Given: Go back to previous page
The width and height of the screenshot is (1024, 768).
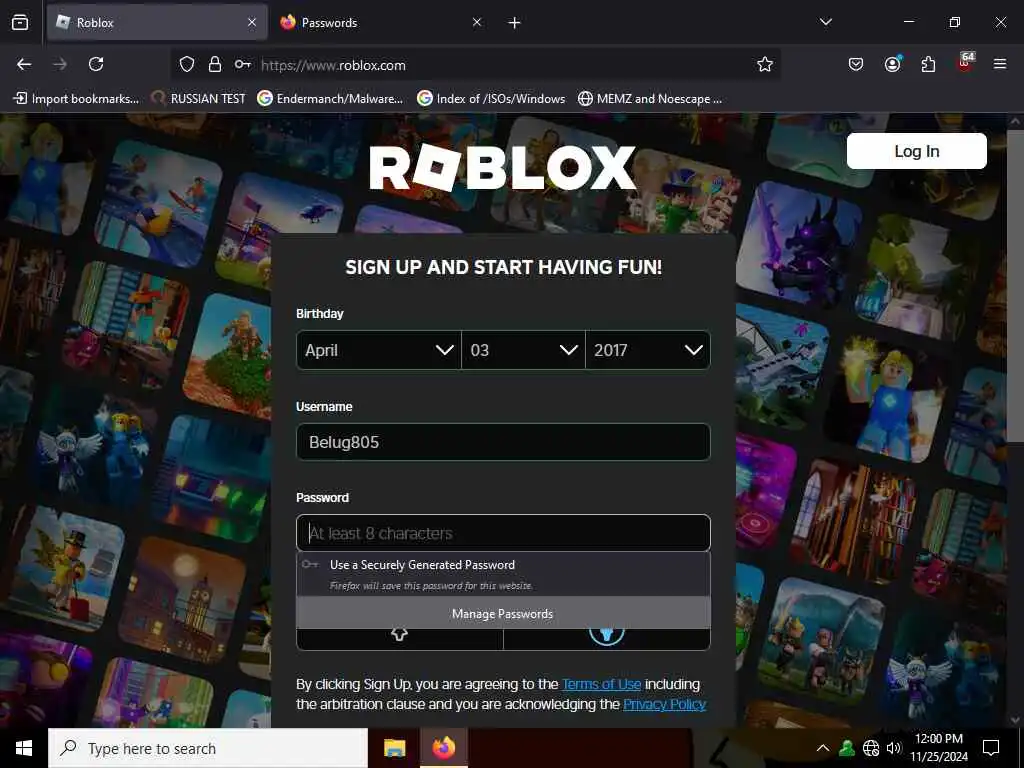Looking at the screenshot, I should click(x=24, y=64).
